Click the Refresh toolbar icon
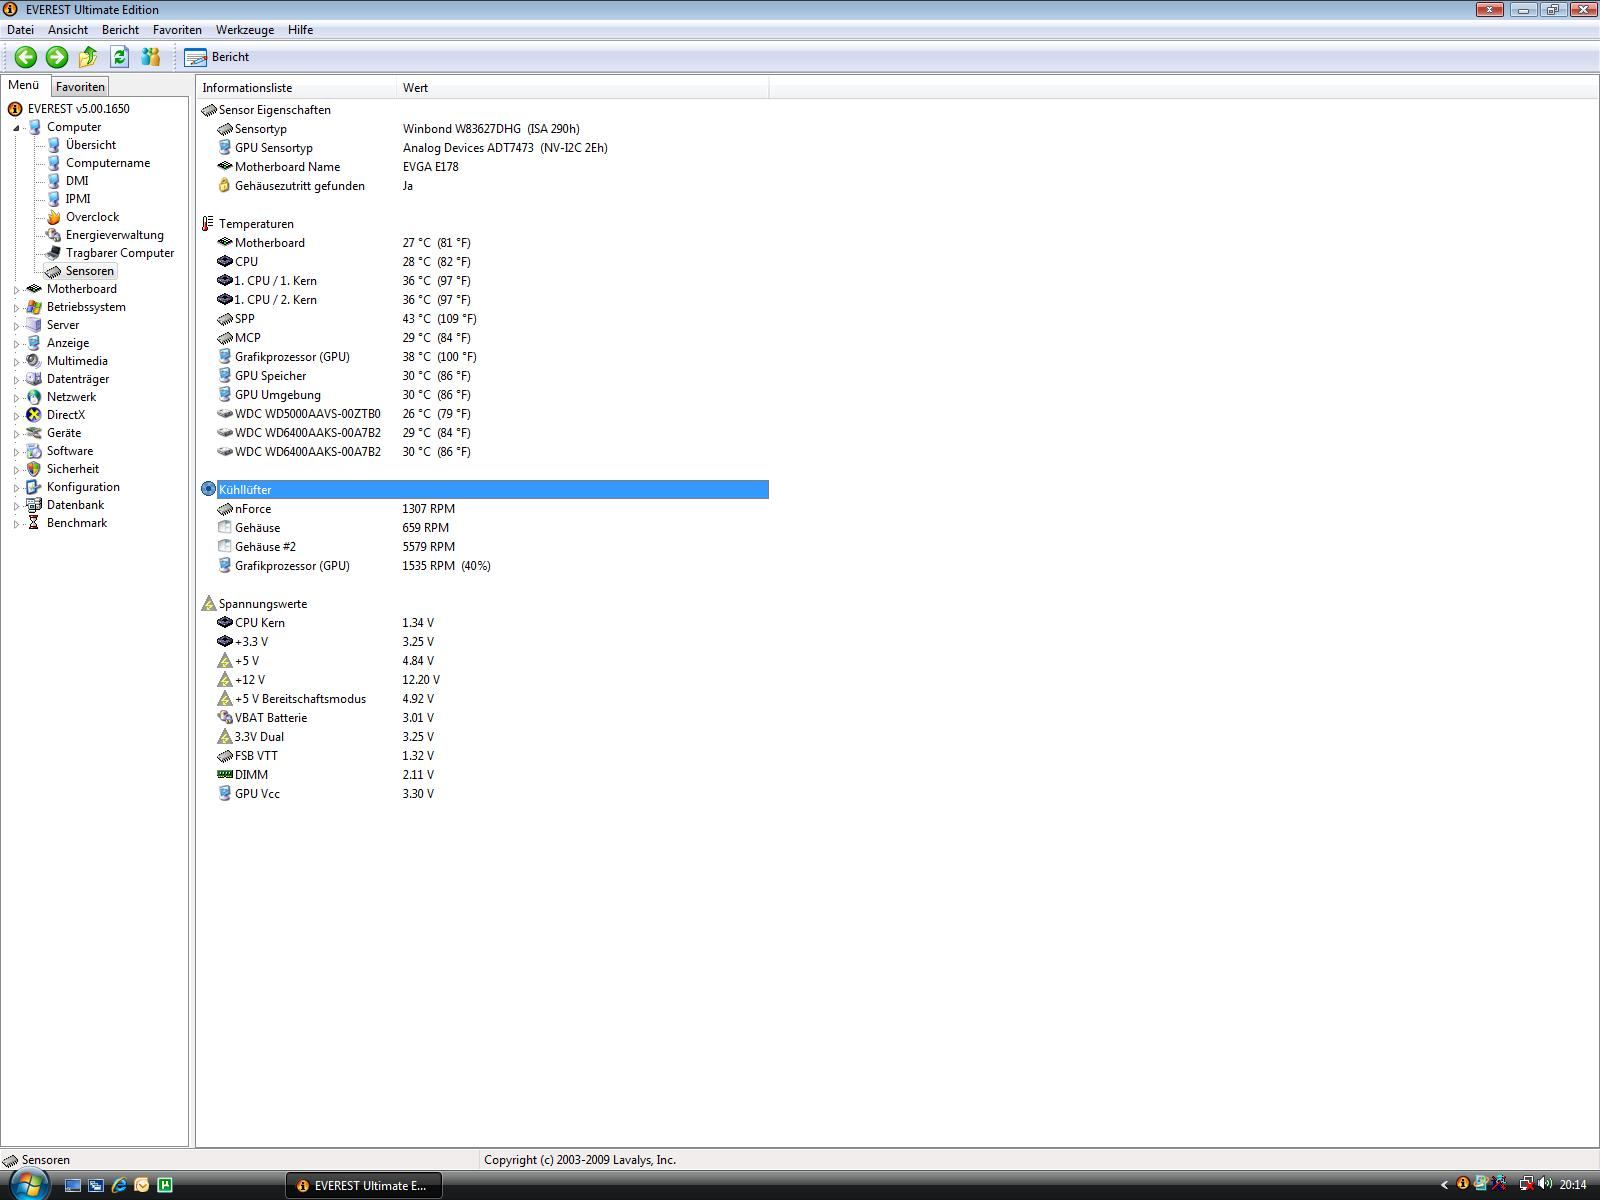 tap(119, 57)
